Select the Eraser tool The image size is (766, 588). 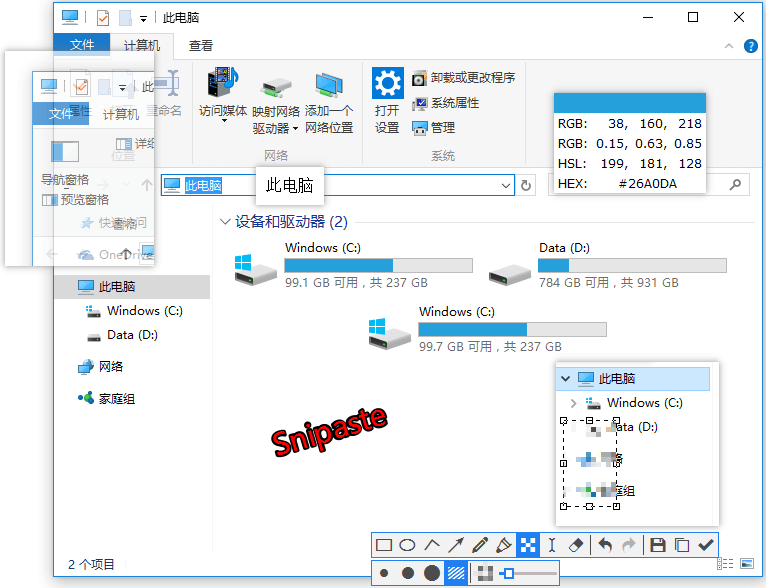pos(575,545)
